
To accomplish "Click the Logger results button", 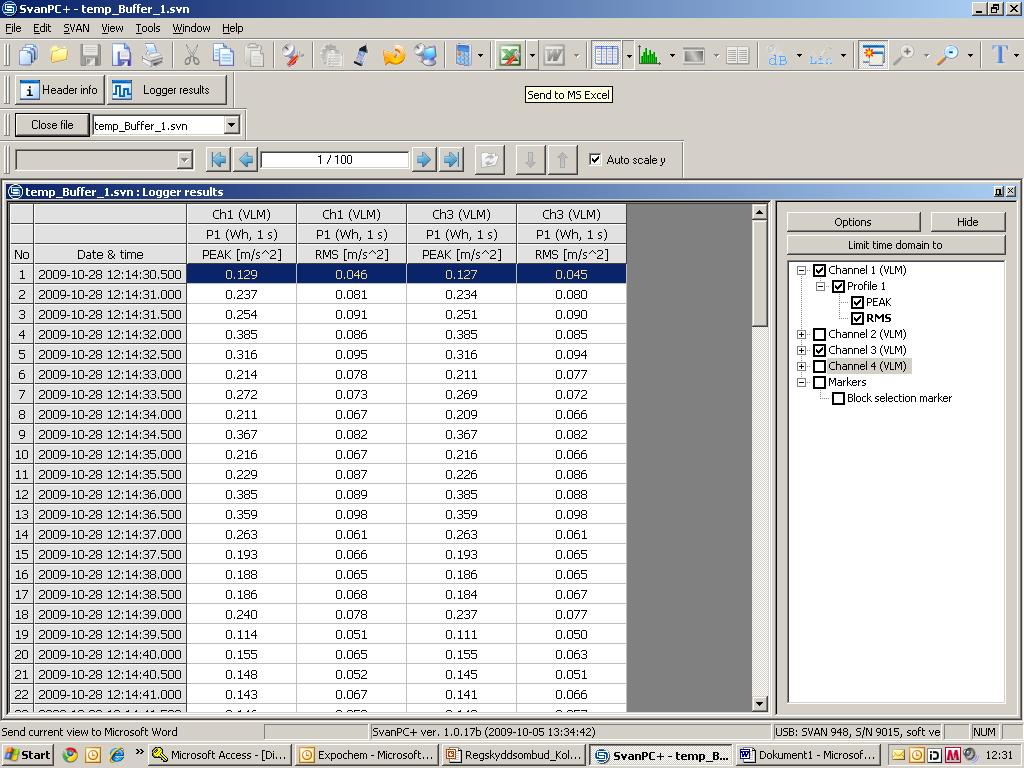I will 166,90.
